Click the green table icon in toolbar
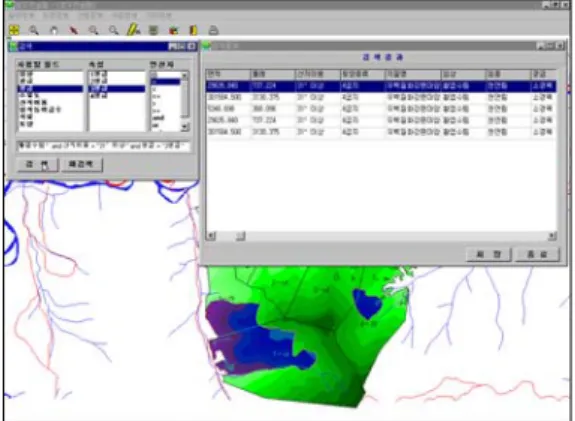 [153, 30]
